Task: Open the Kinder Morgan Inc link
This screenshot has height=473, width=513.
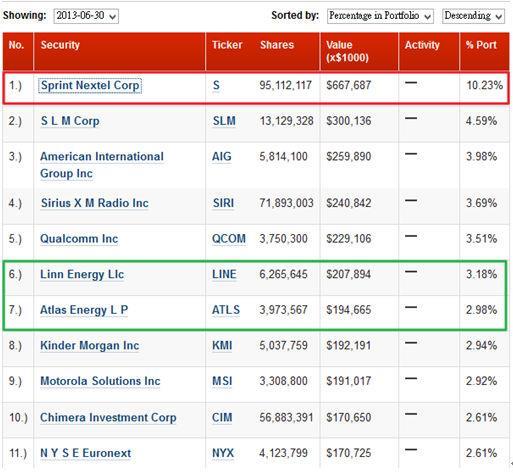Action: pos(89,346)
